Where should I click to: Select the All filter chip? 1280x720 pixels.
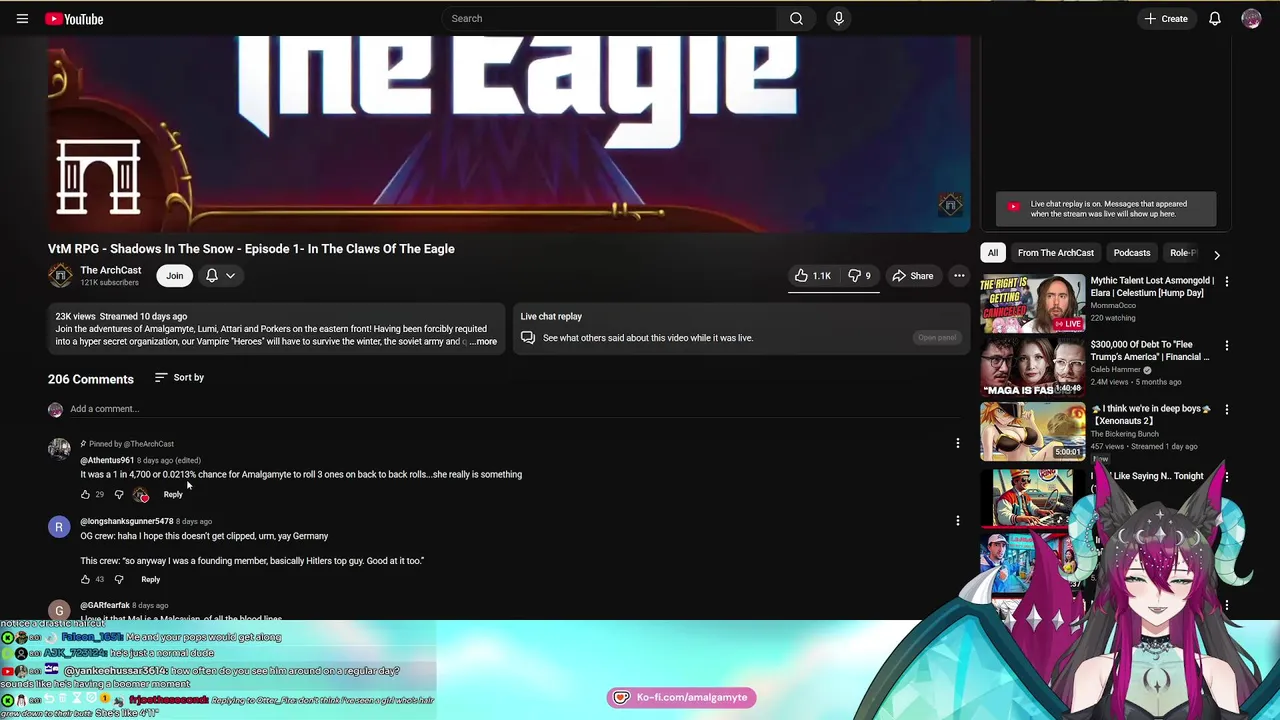993,253
